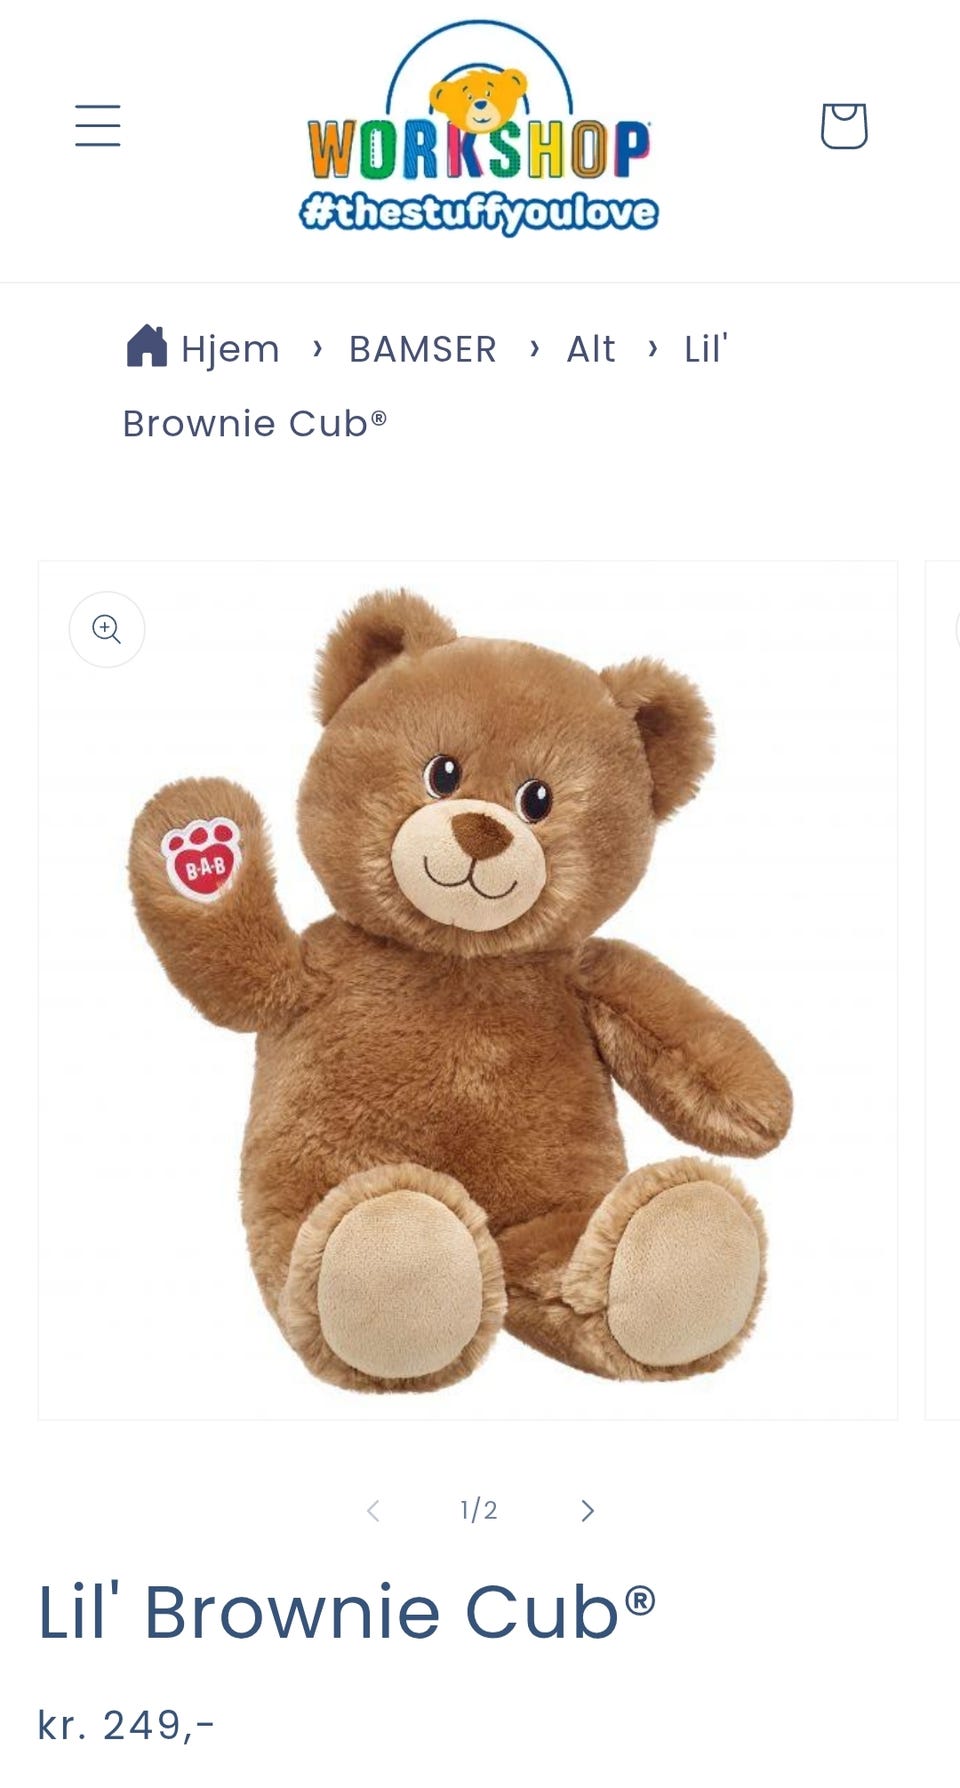
Task: Click the Lil' Brownie Cub product title
Action: pos(347,1611)
